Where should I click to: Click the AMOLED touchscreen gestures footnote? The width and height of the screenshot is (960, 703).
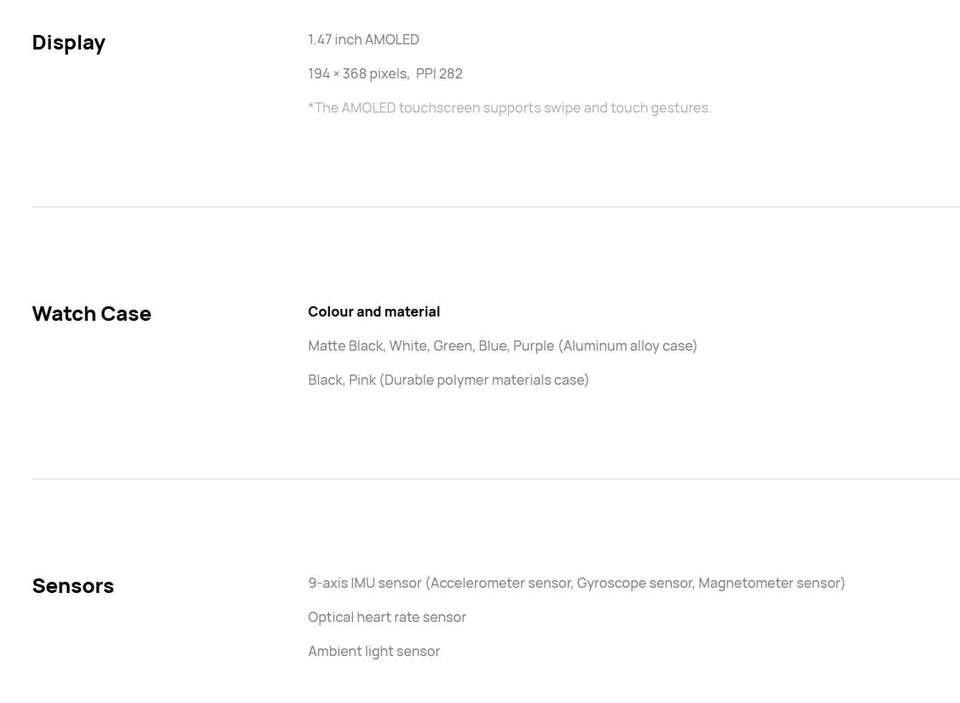(x=509, y=107)
